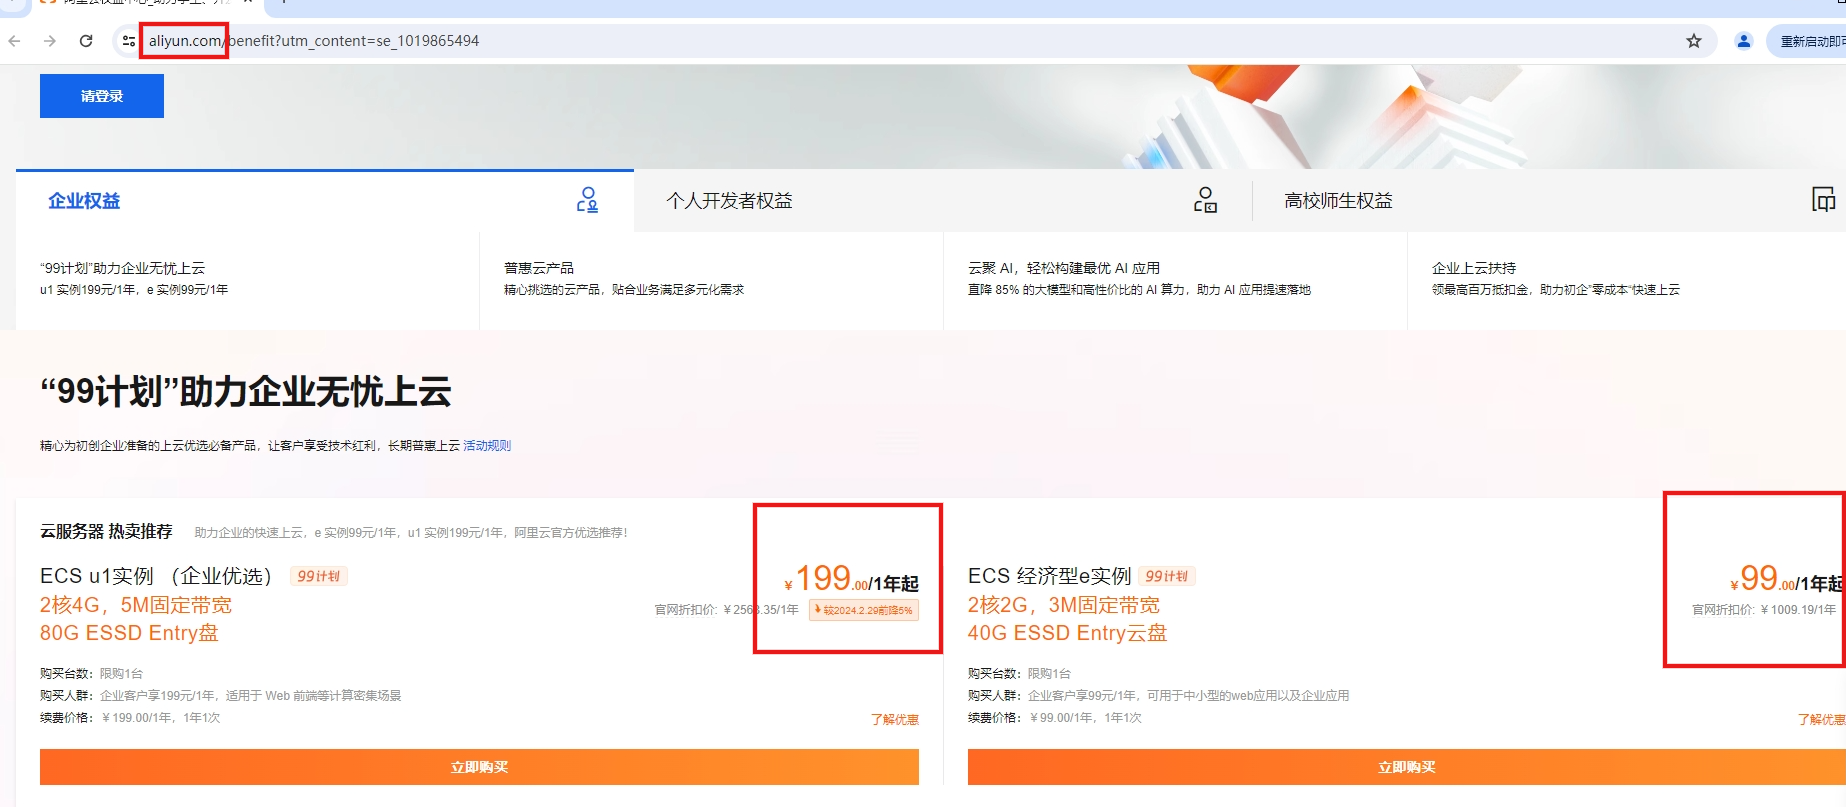Go forward in browser history
The width and height of the screenshot is (1846, 807).
(50, 41)
